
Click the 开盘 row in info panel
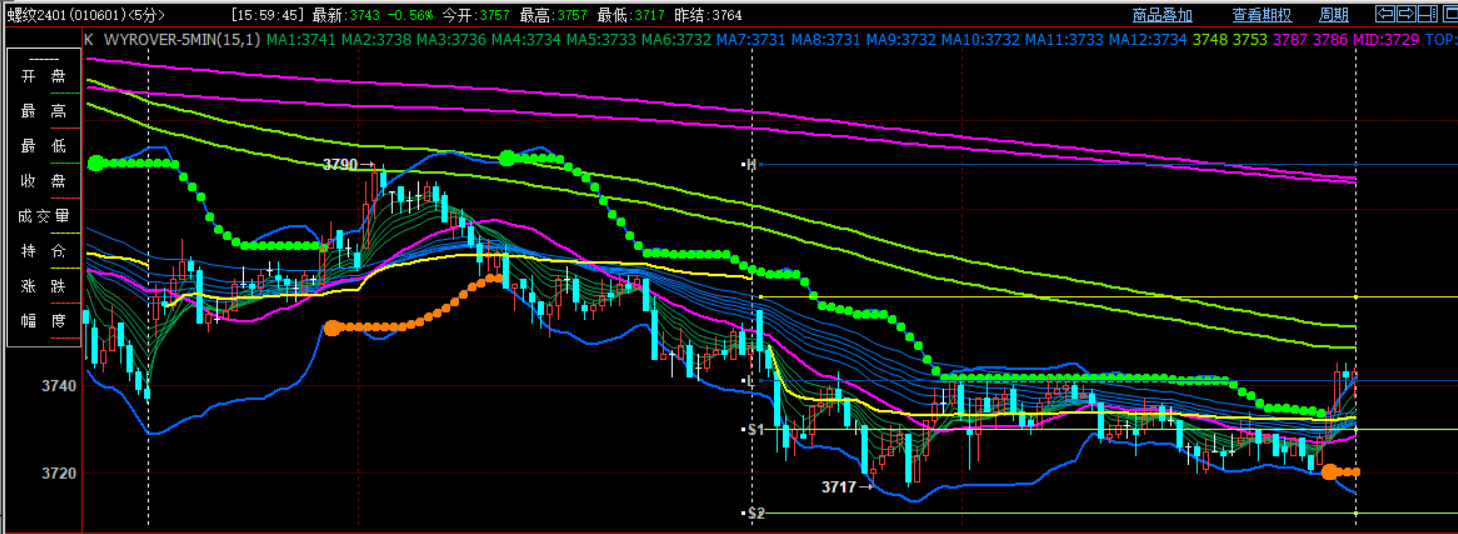(x=44, y=77)
